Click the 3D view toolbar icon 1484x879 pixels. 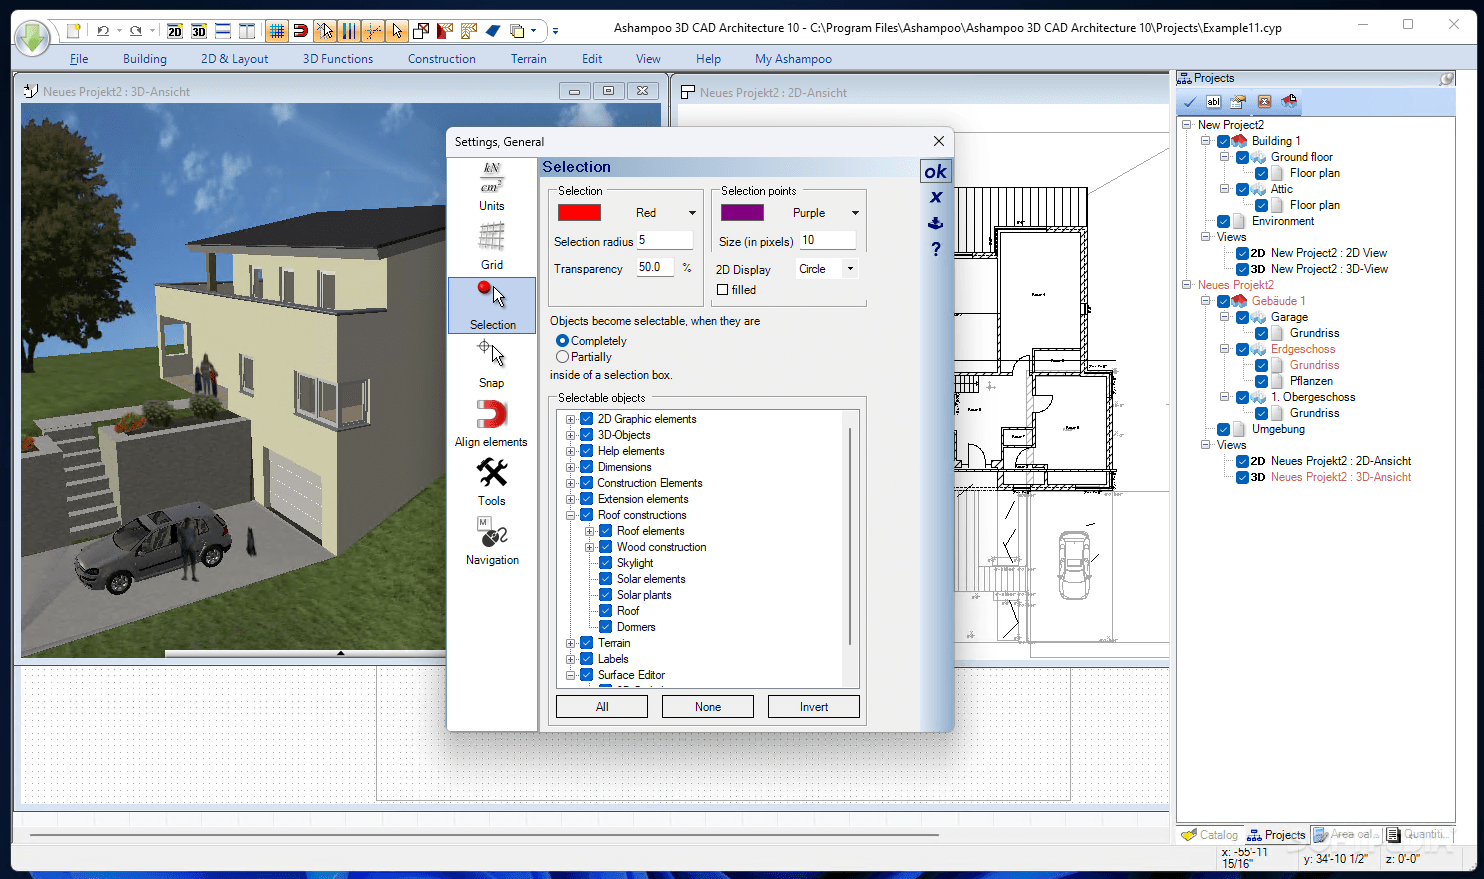coord(198,31)
